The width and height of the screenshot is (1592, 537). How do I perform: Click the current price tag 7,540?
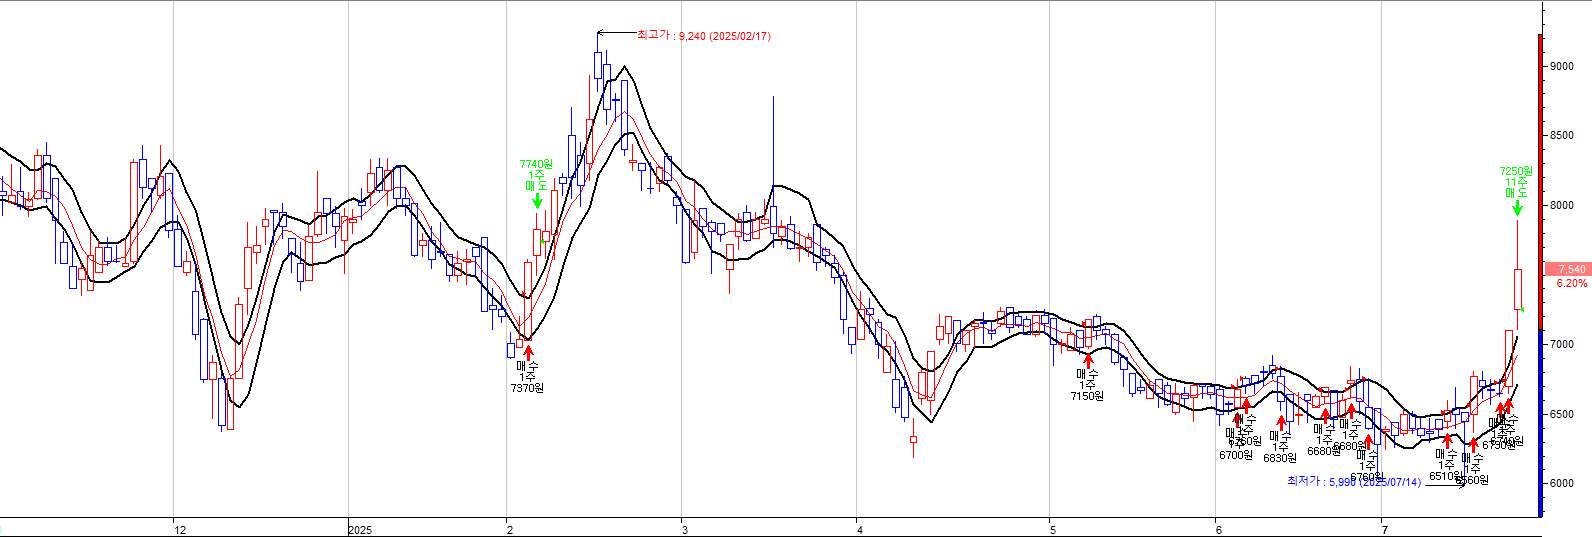(1567, 269)
